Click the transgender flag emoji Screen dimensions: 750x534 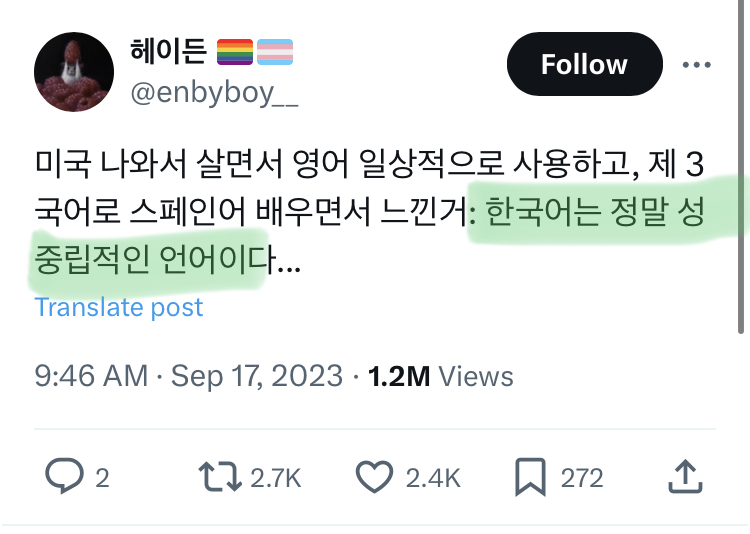[275, 50]
